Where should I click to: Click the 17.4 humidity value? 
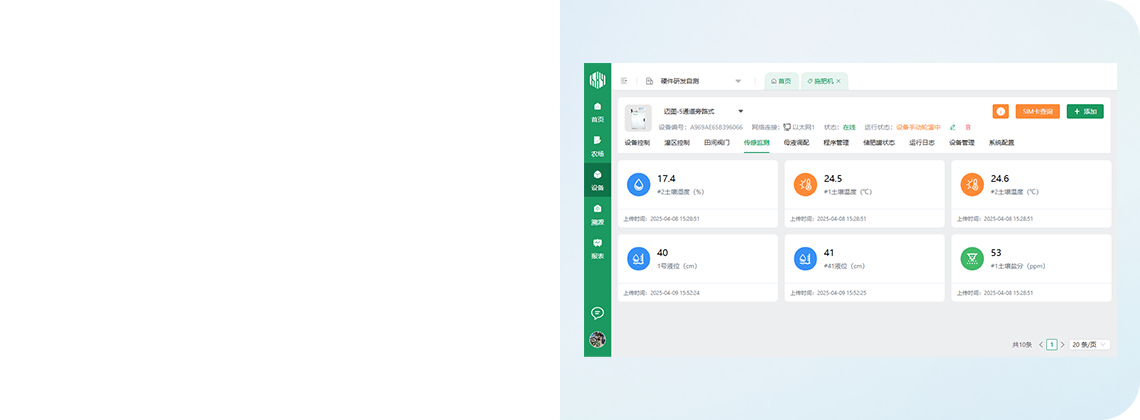coord(667,179)
